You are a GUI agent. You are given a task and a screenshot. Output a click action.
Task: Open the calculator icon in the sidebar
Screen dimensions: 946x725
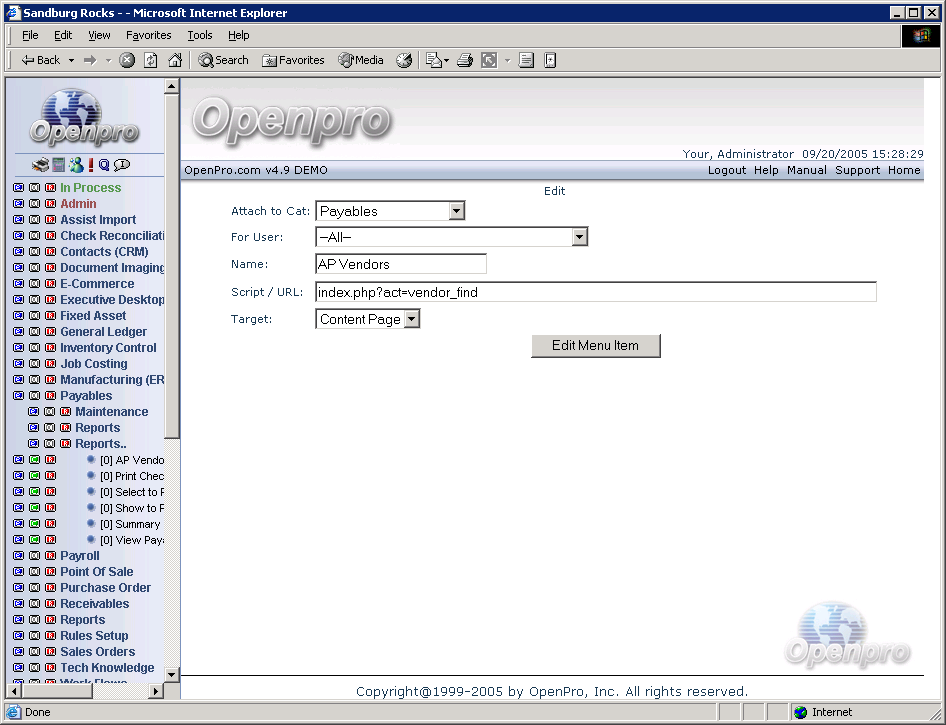coord(58,165)
